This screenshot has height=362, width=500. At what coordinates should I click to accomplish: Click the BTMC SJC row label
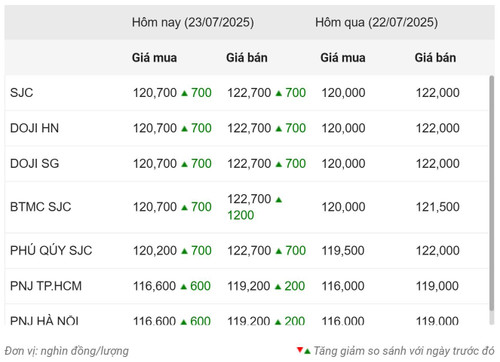(41, 207)
